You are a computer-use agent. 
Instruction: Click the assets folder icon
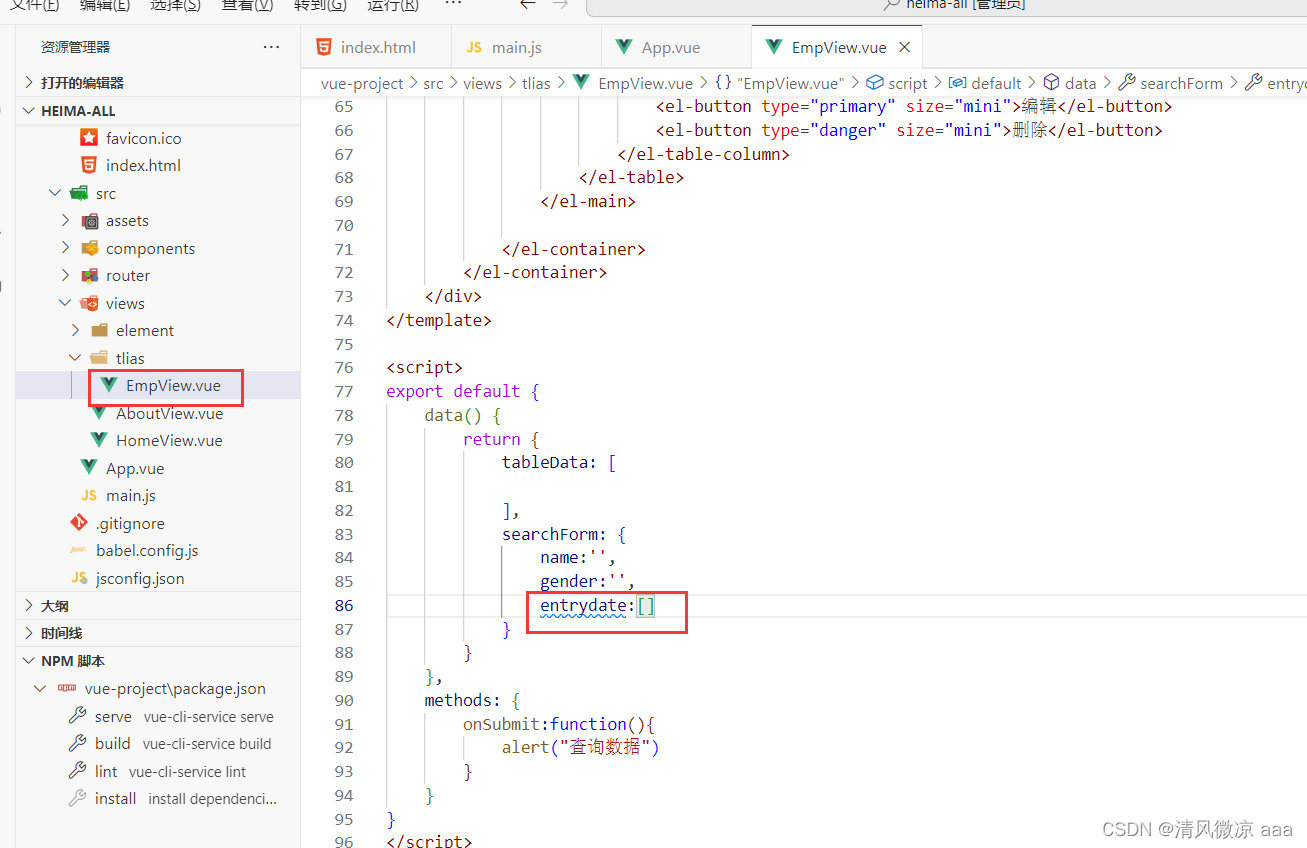pos(89,221)
